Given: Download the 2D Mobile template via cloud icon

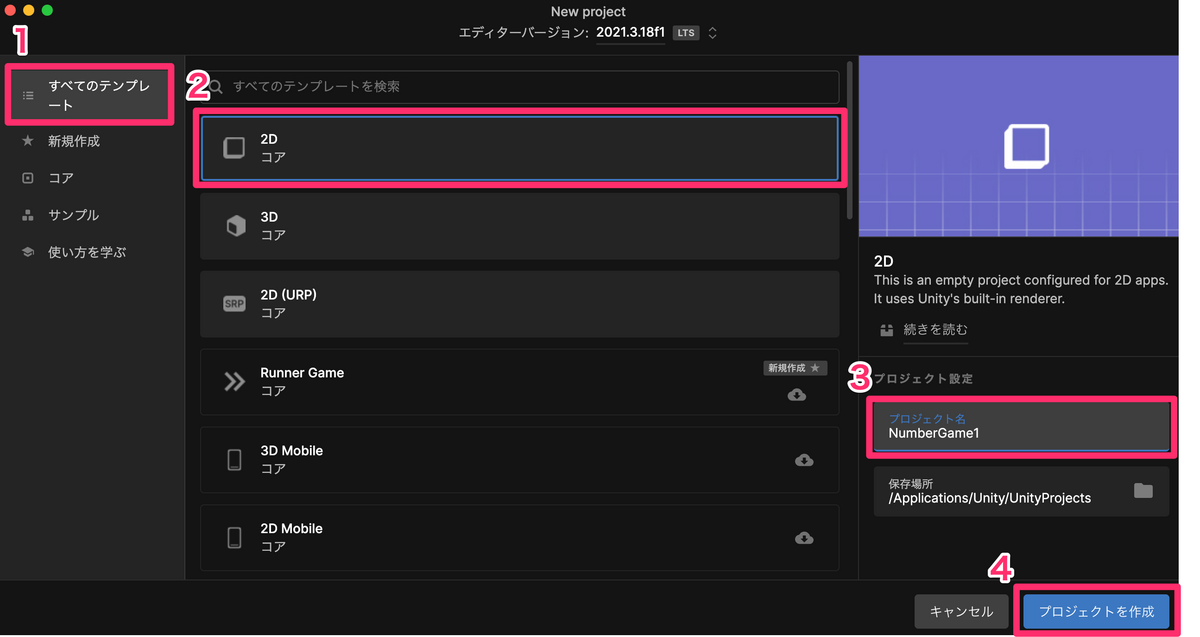Looking at the screenshot, I should point(804,538).
